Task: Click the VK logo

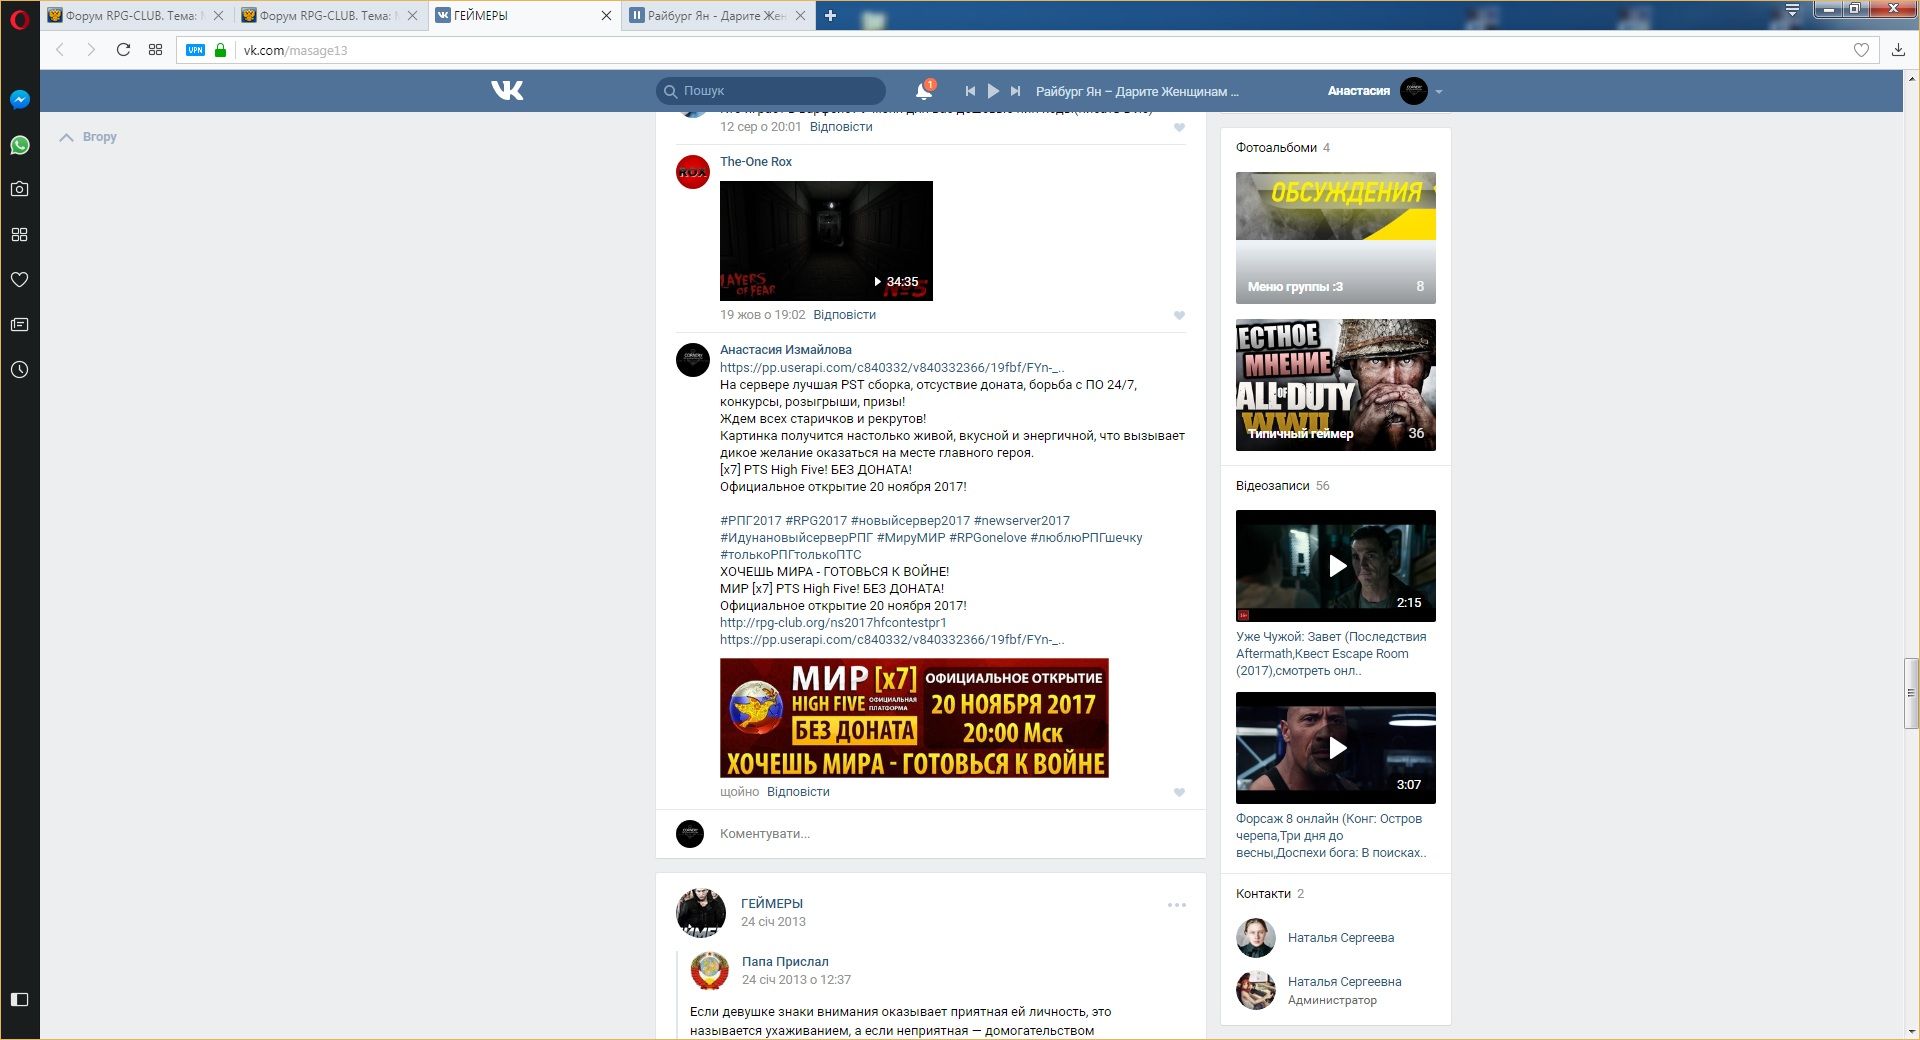Action: click(507, 91)
